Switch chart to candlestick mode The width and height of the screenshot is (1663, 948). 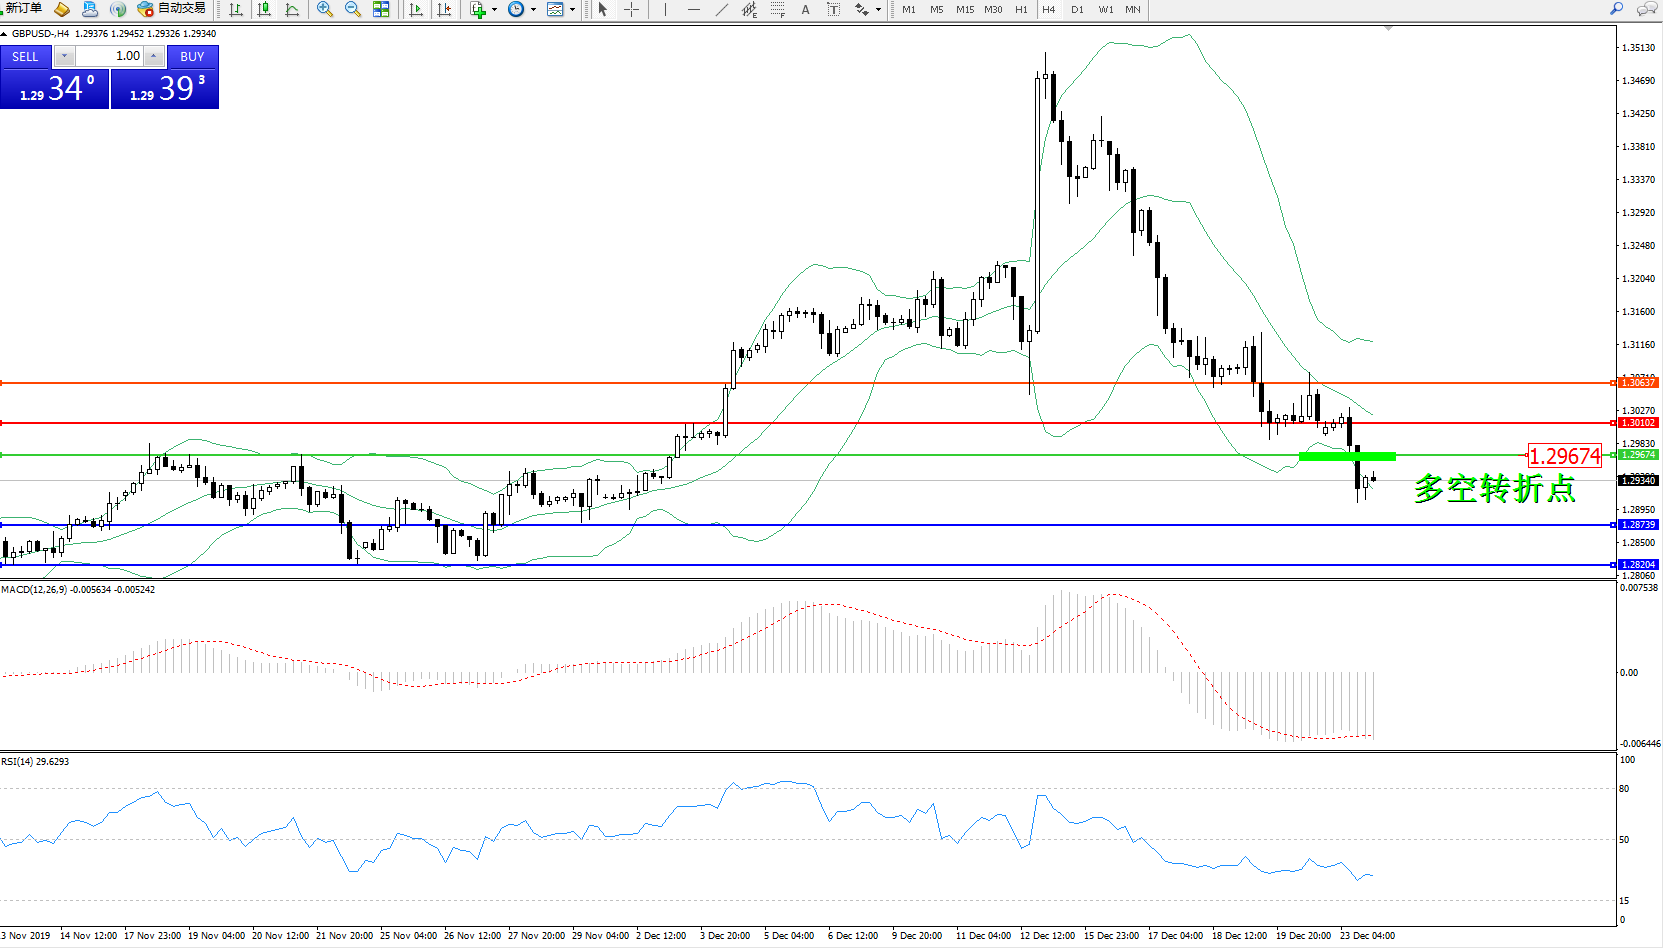point(264,10)
